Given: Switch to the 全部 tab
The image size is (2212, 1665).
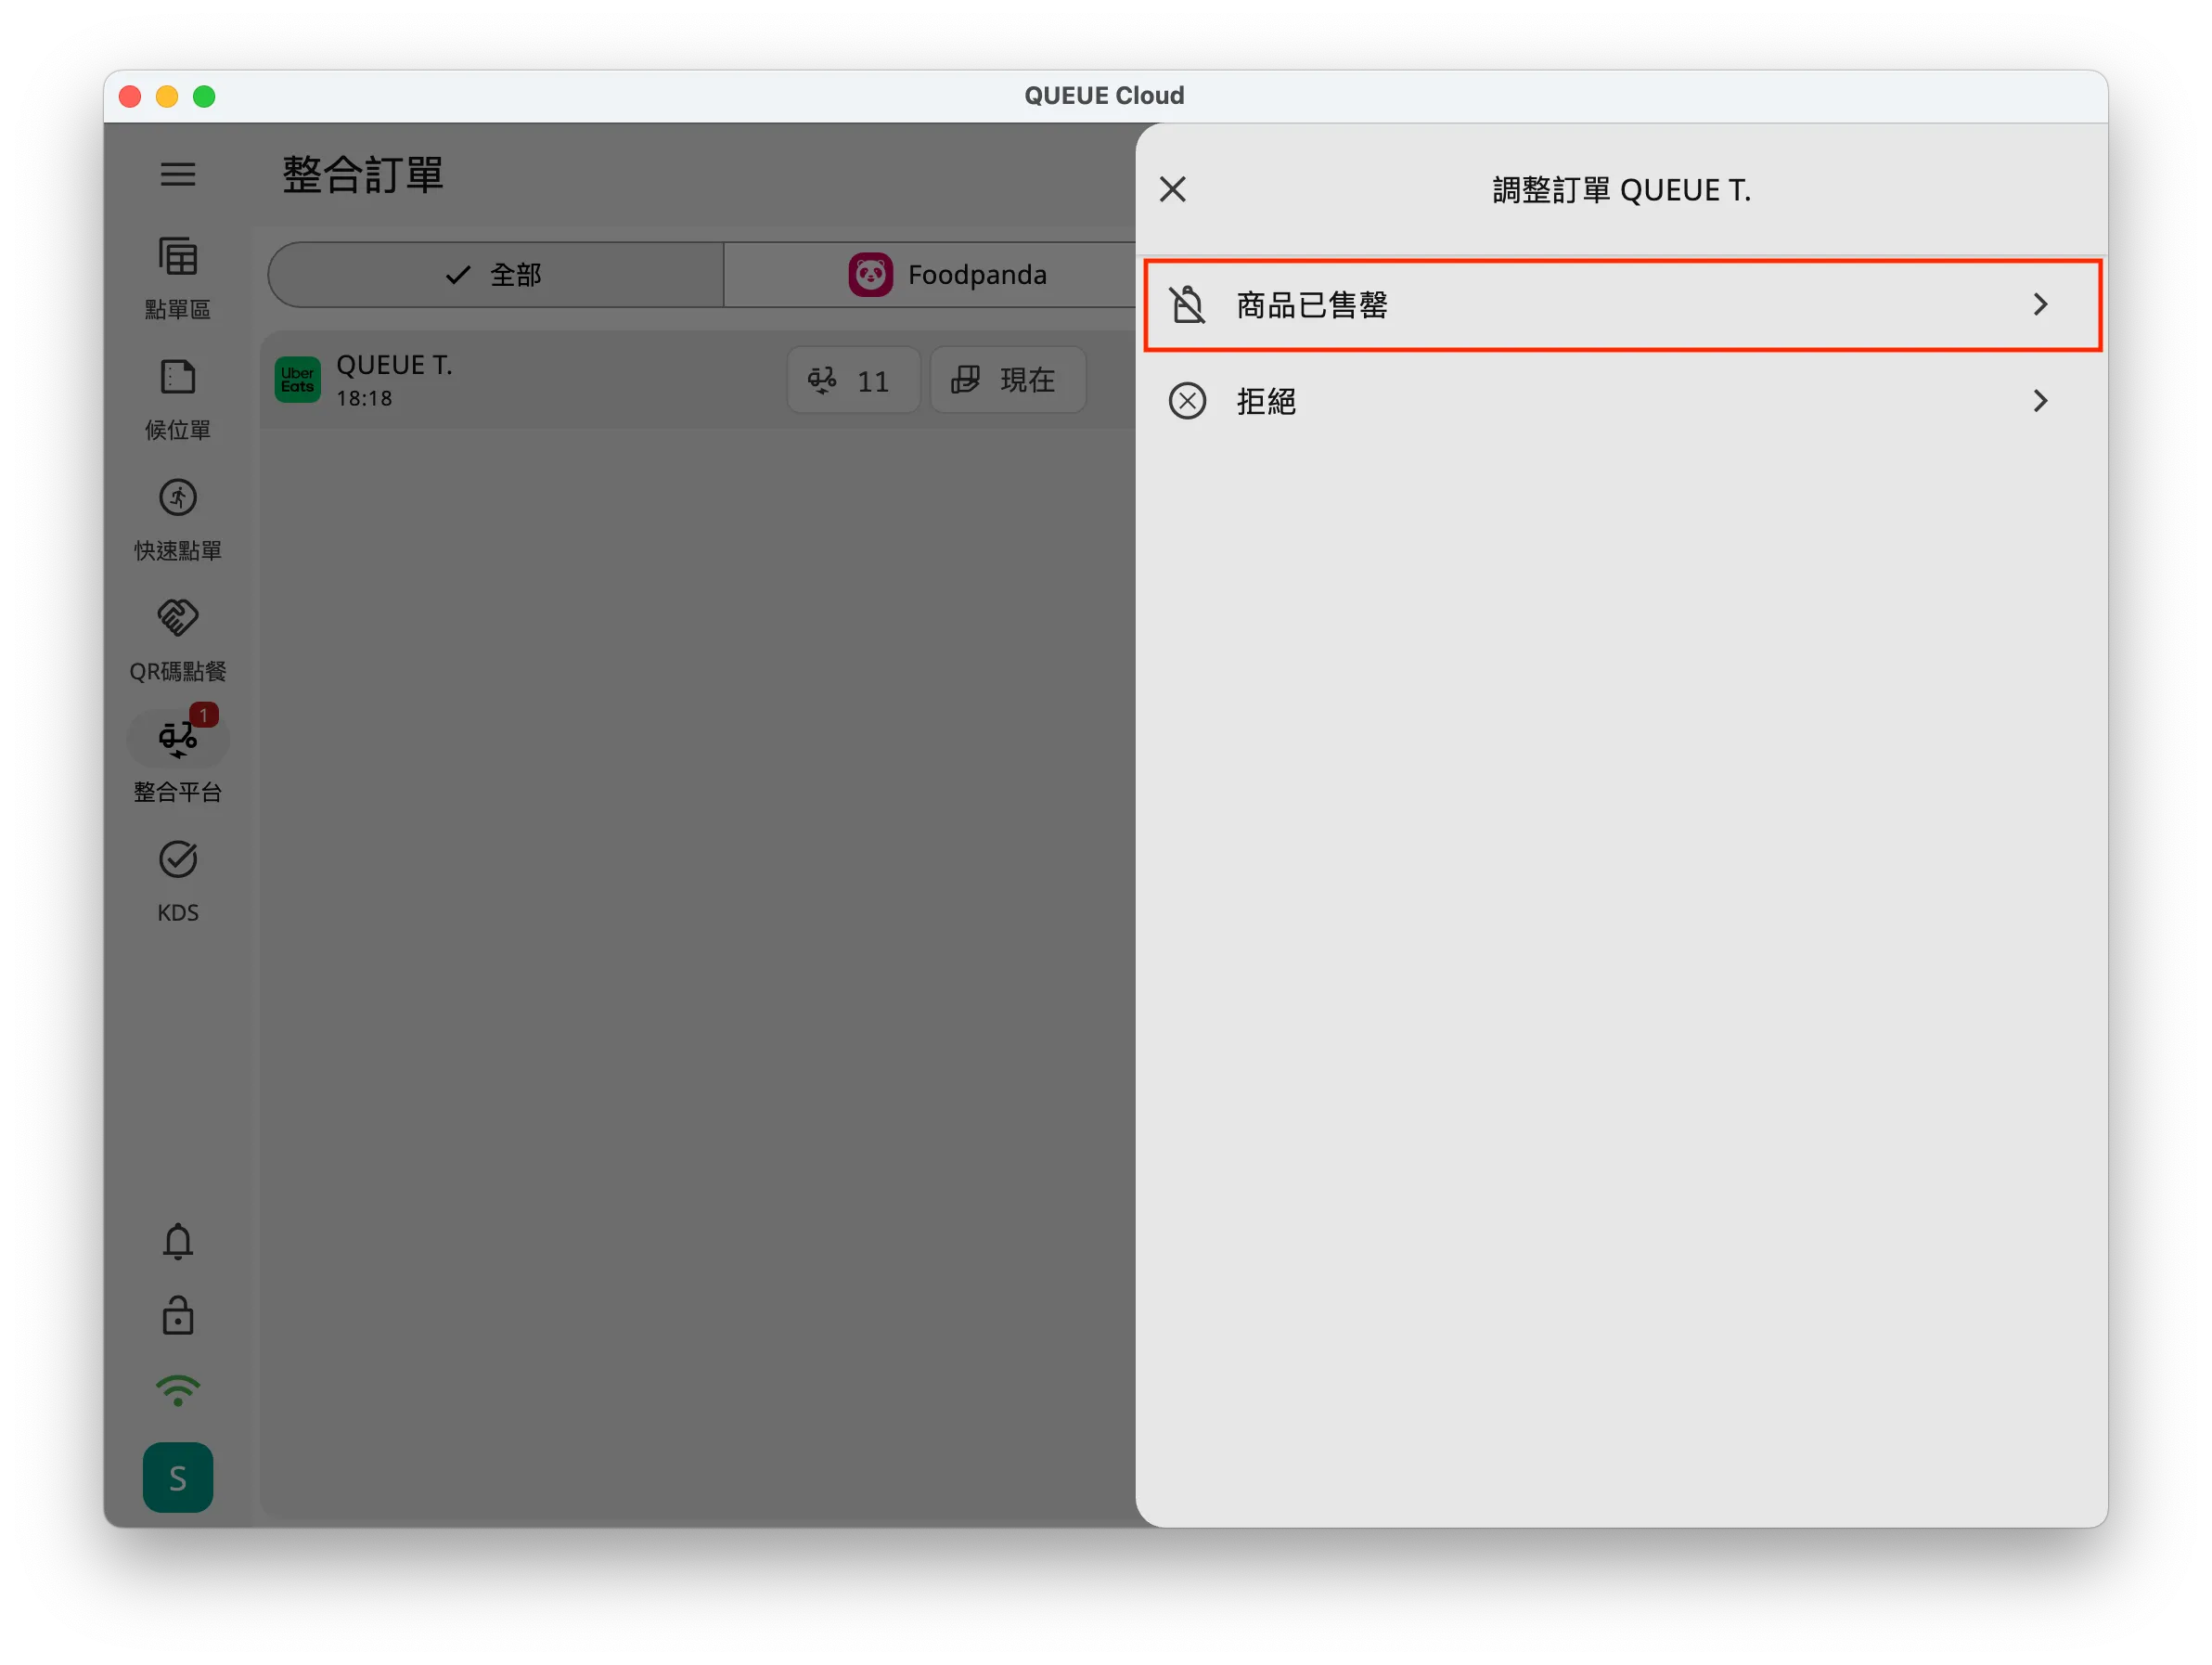Looking at the screenshot, I should 494,273.
